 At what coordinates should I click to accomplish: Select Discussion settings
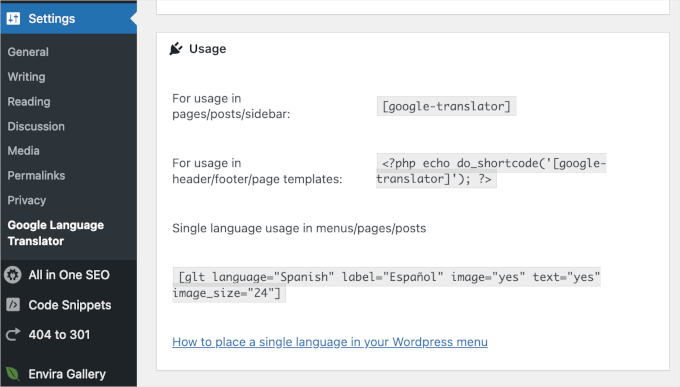[x=36, y=126]
